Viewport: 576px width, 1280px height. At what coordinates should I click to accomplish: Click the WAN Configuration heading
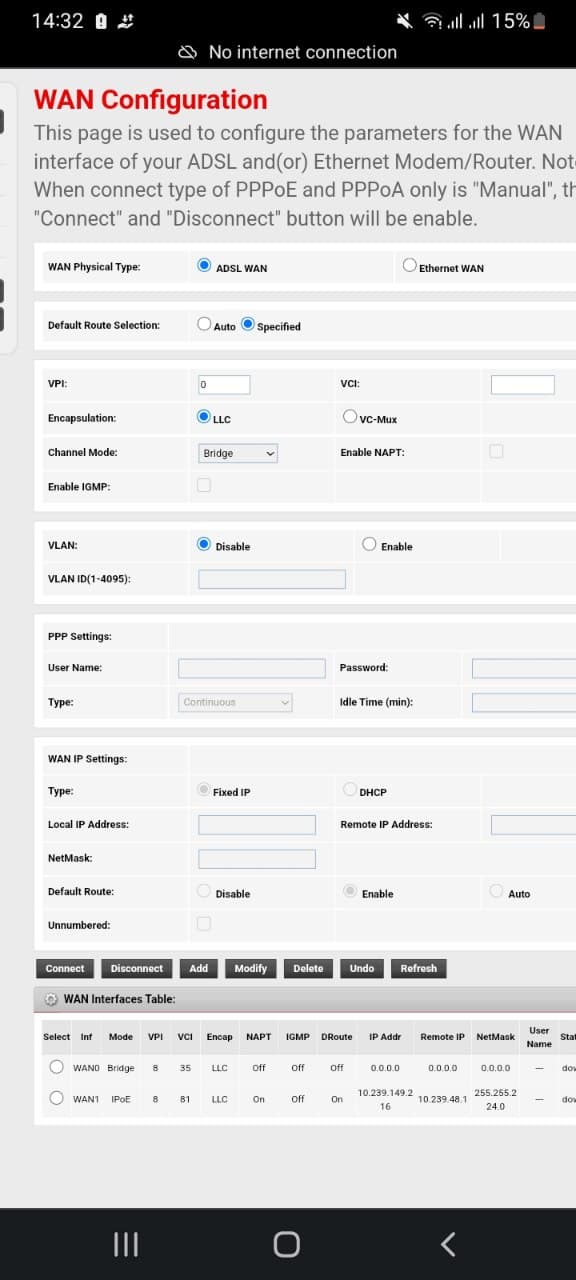pyautogui.click(x=151, y=99)
